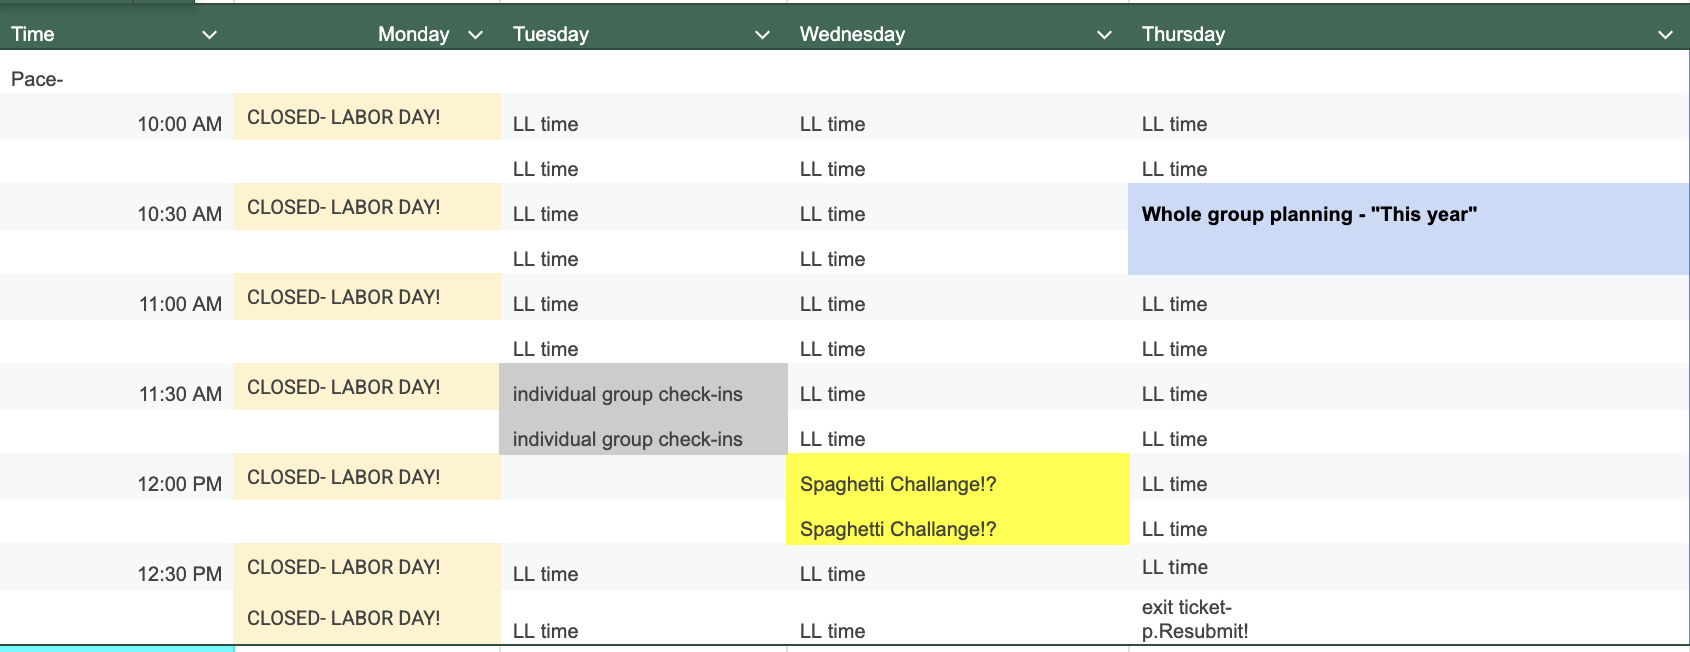Select CLOSED- LABOR DAY! cell at 12:00 PM
1690x652 pixels.
coord(367,477)
